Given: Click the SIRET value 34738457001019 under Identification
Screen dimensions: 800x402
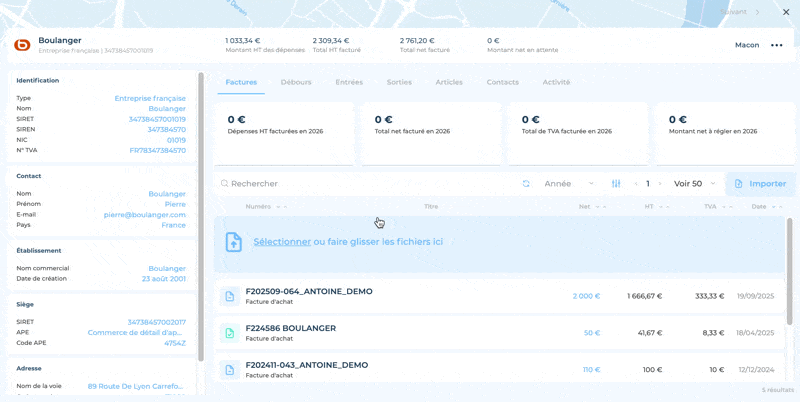Looking at the screenshot, I should 157,119.
